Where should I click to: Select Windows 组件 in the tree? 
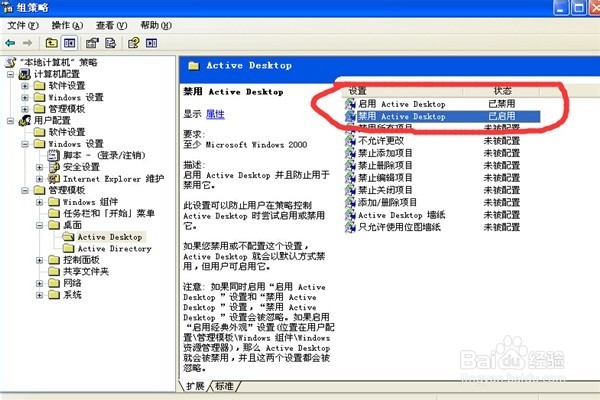point(90,202)
